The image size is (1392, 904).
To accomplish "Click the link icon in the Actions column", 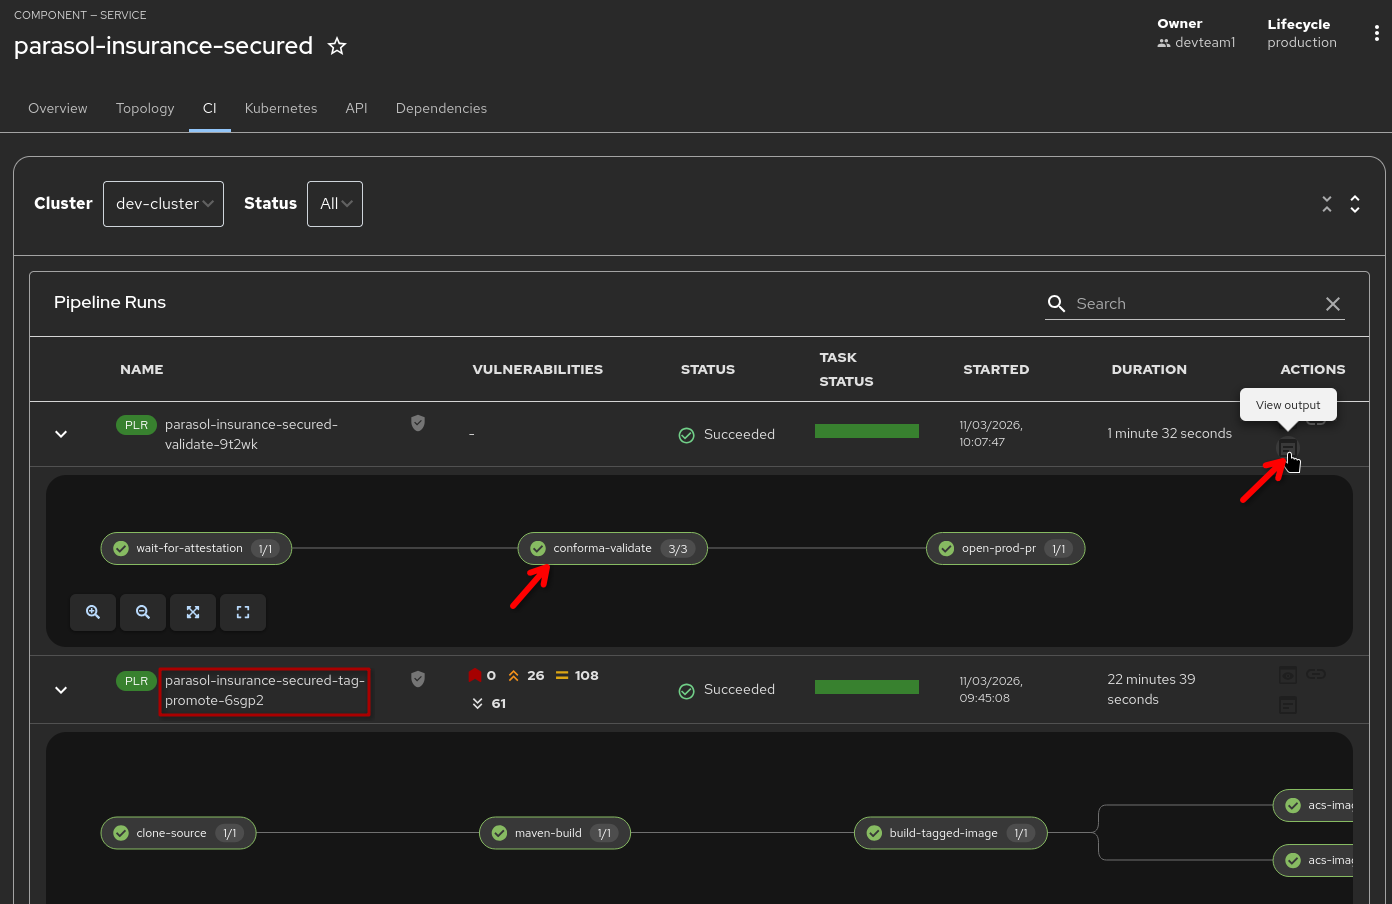I will 1315,420.
